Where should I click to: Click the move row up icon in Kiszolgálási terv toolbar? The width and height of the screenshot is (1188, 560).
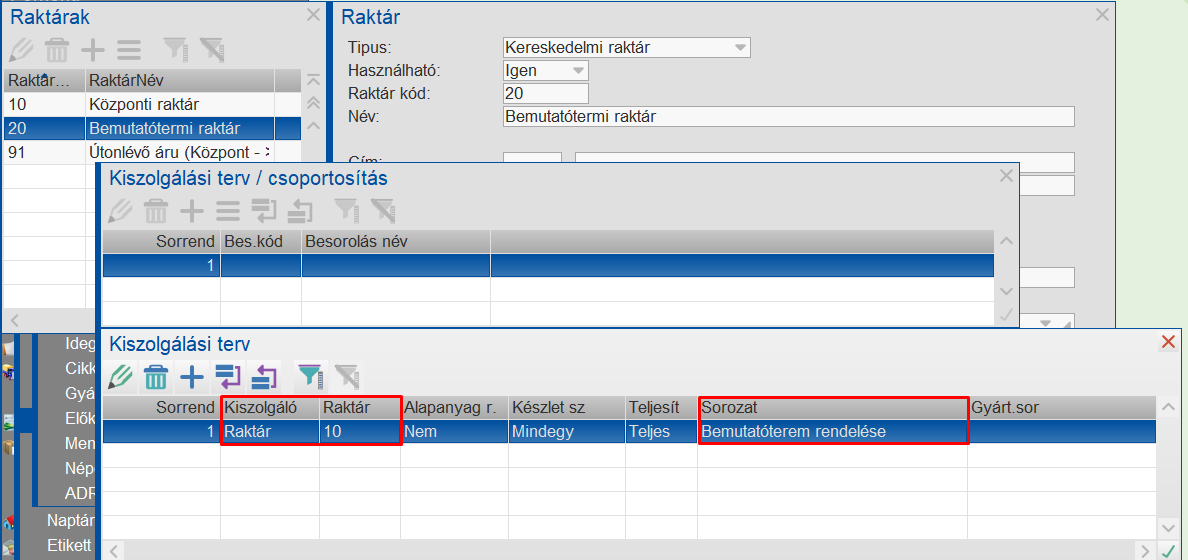264,376
